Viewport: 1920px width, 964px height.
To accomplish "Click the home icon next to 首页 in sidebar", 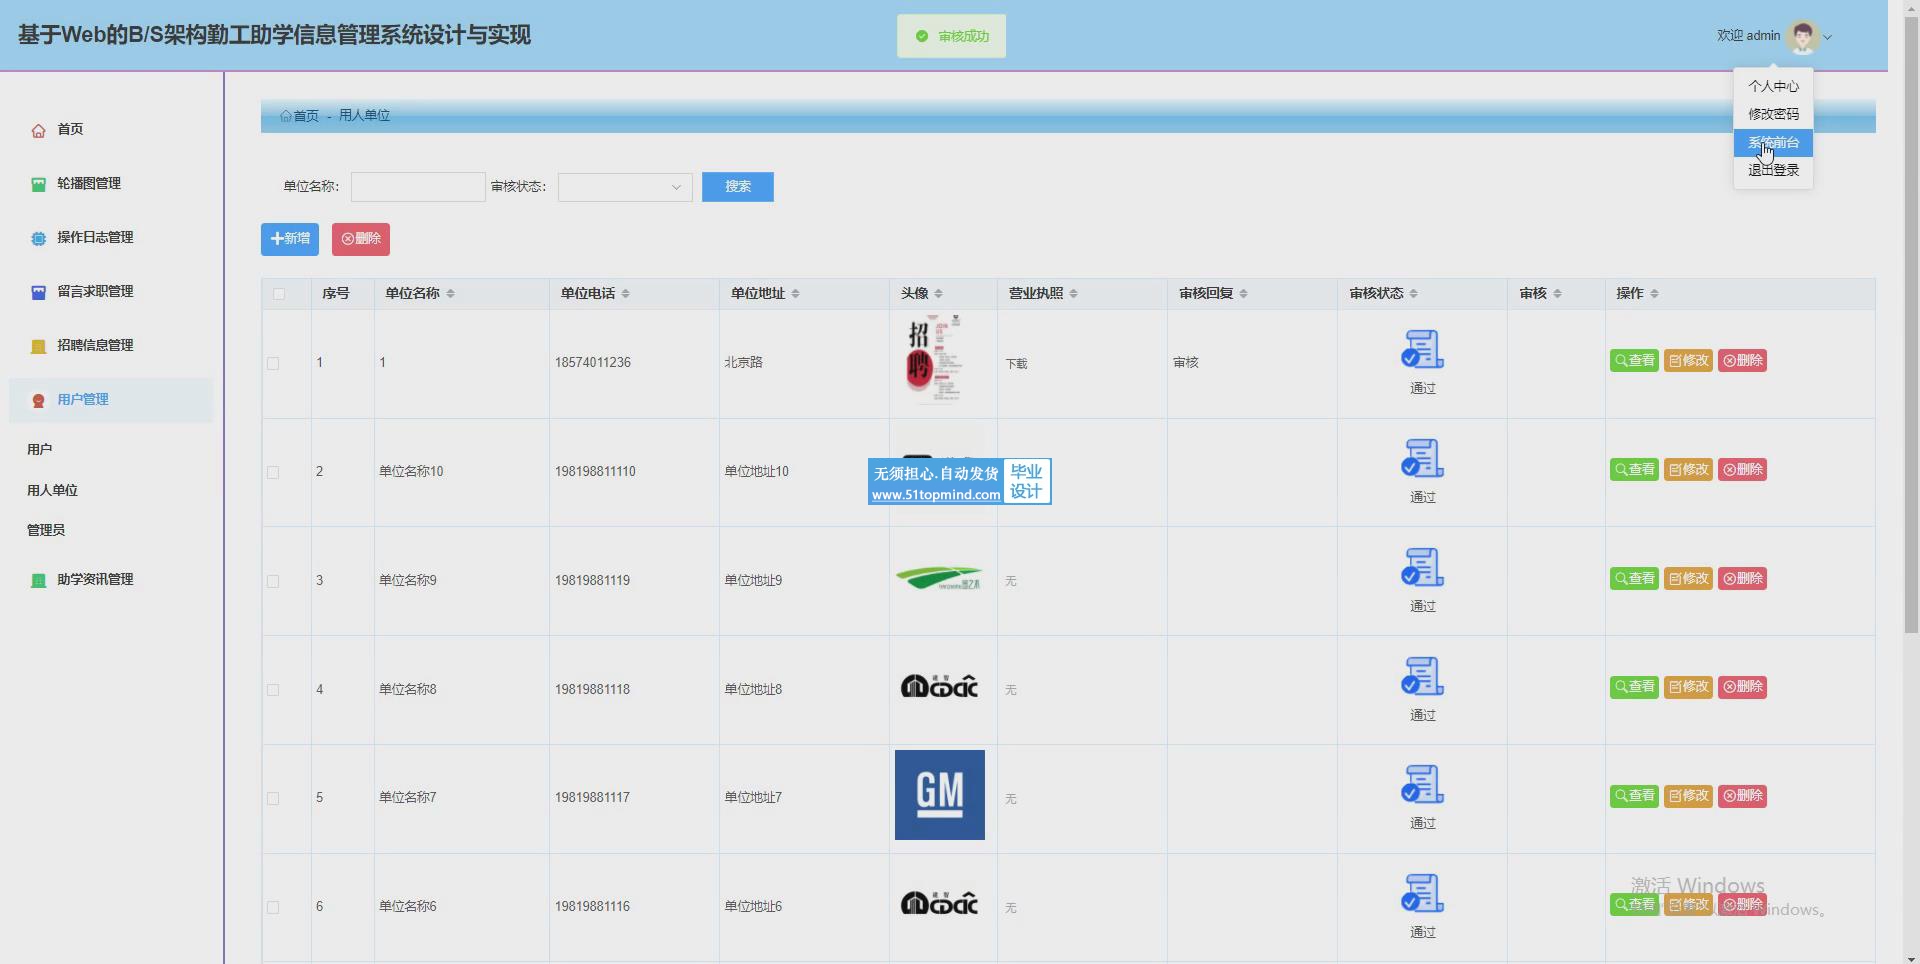I will 38,131.
